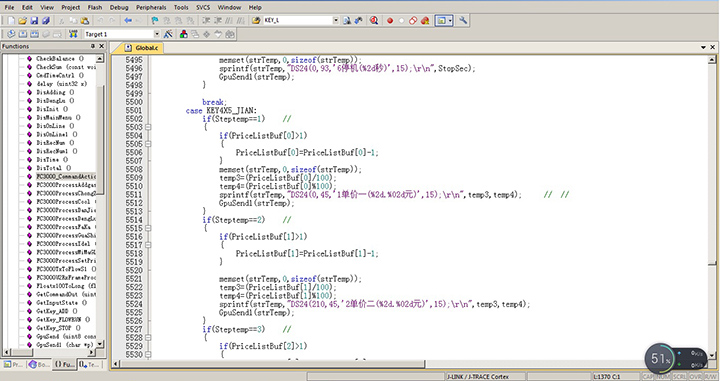The width and height of the screenshot is (720, 381).
Task: Open Options for Target wand icon
Action: (x=168, y=34)
